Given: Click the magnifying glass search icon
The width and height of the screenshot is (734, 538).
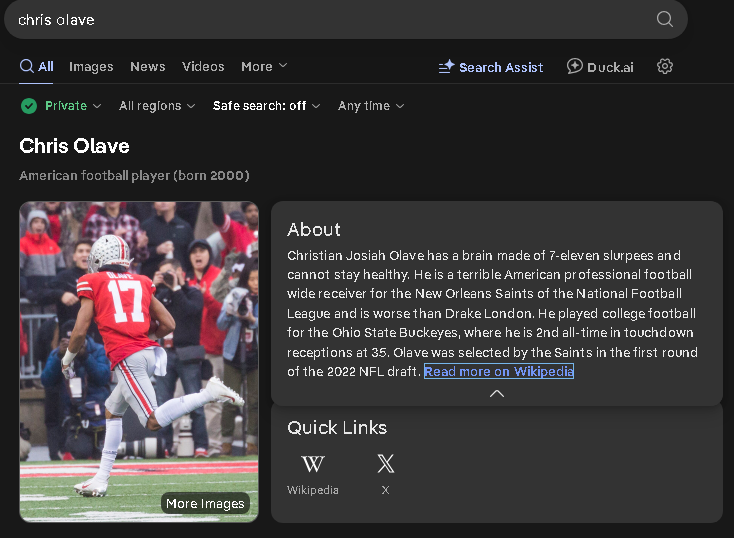Looking at the screenshot, I should pyautogui.click(x=664, y=19).
